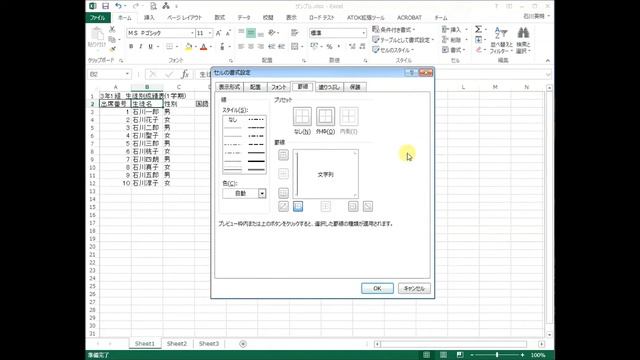Screen dimensions: 640x360
Task: Switch to the '保護' dialog tab
Action: (x=355, y=87)
